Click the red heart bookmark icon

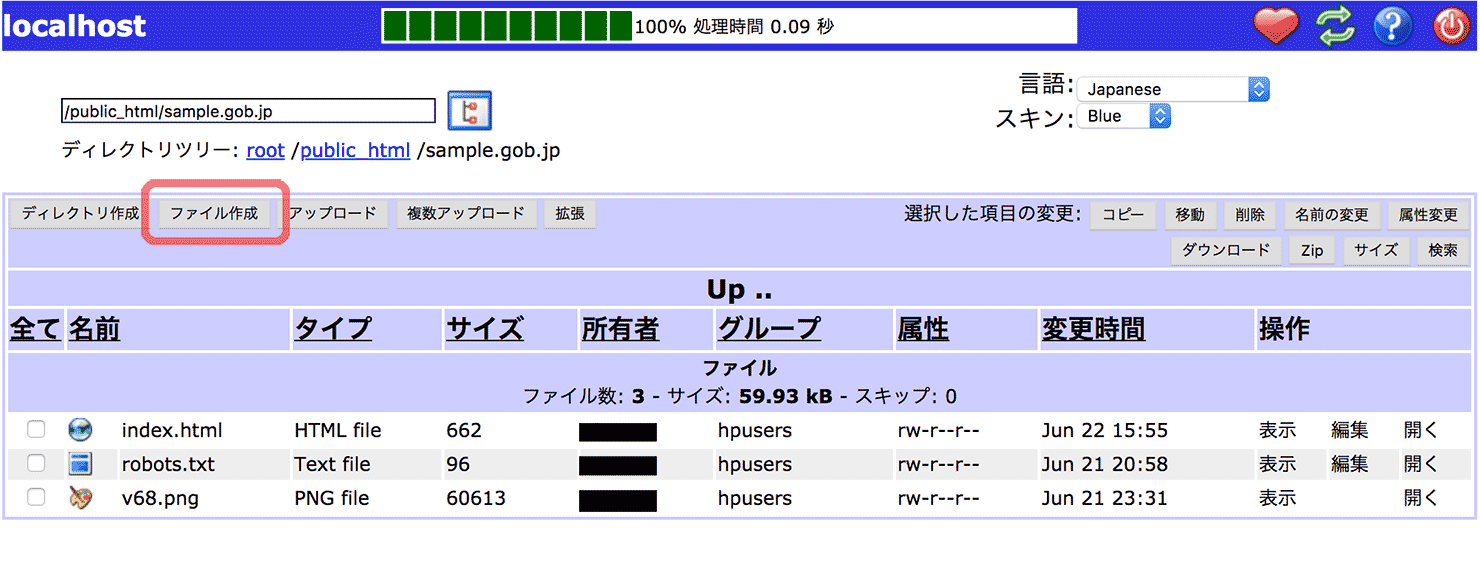click(1276, 25)
